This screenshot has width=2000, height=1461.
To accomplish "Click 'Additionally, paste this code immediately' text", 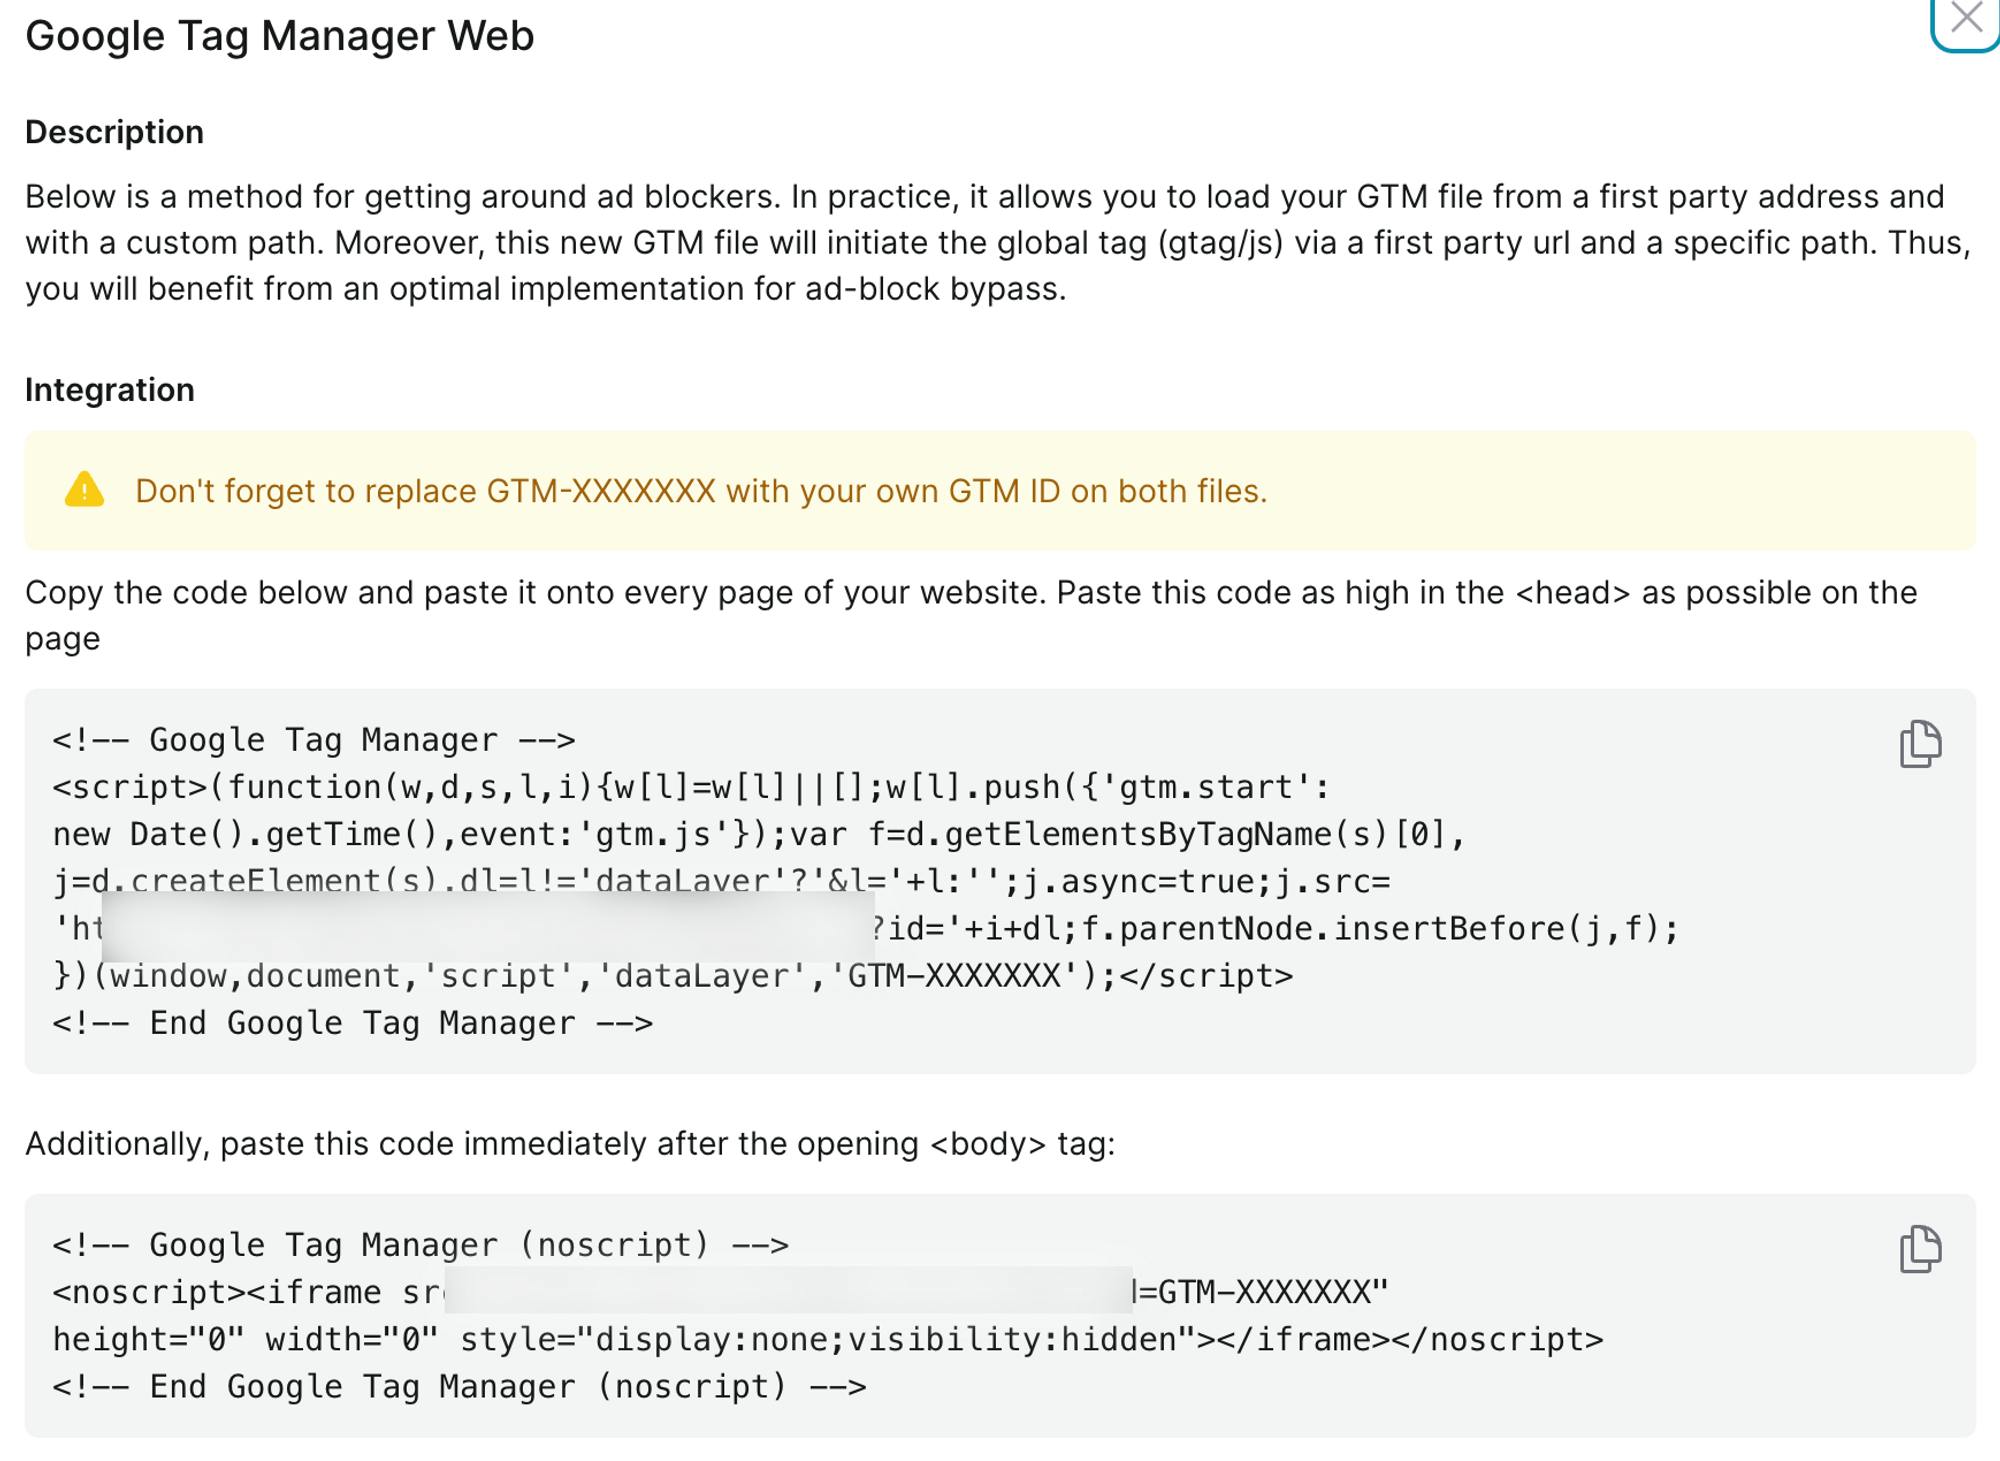I will [570, 1143].
